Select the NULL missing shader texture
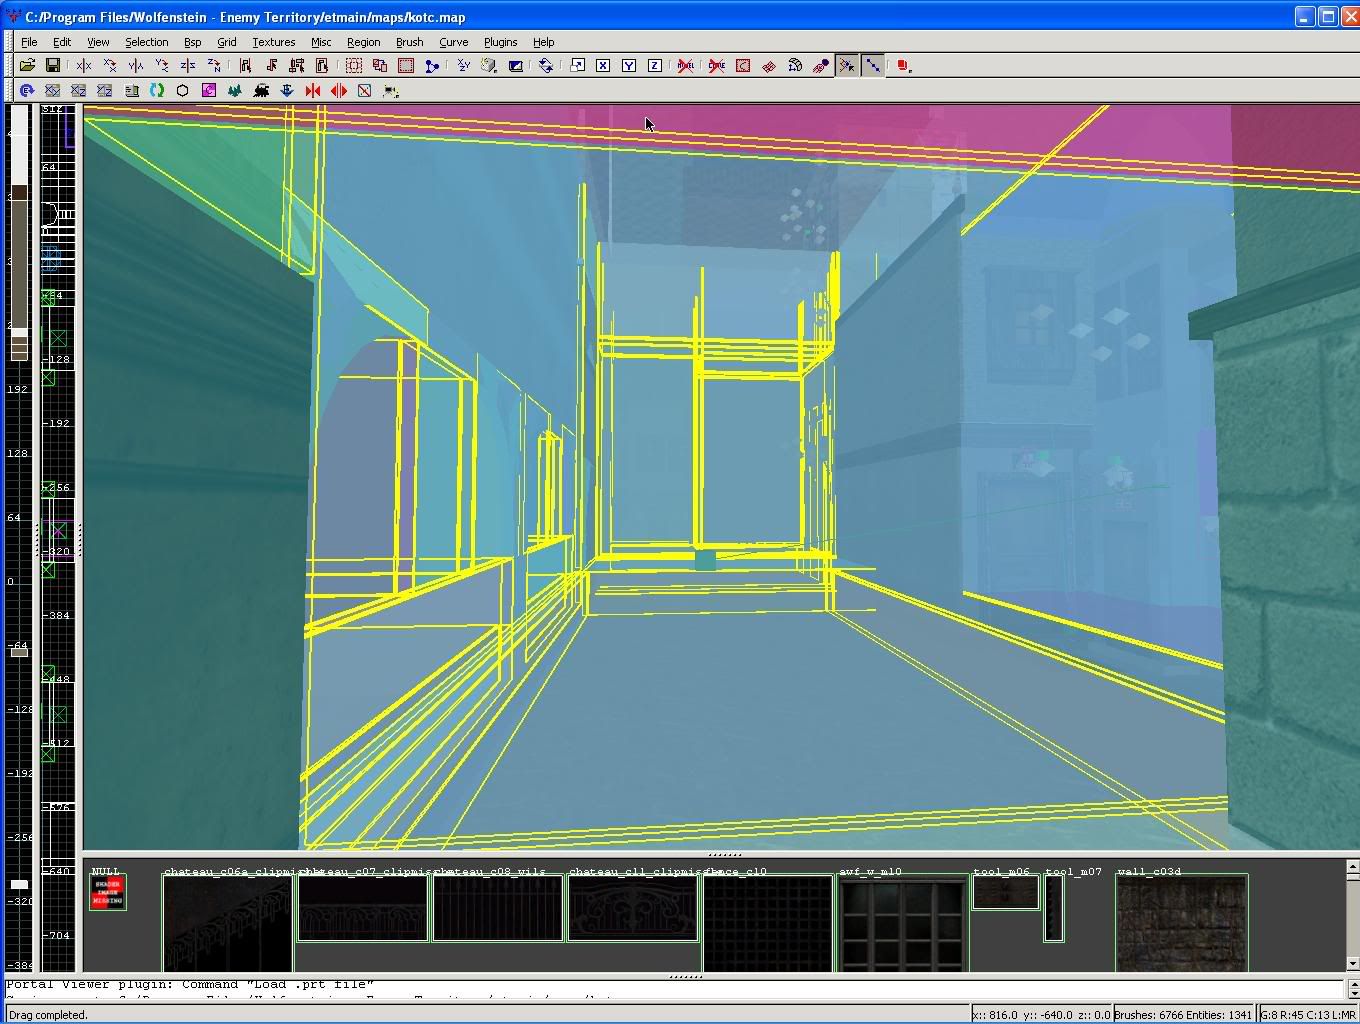 [x=108, y=892]
